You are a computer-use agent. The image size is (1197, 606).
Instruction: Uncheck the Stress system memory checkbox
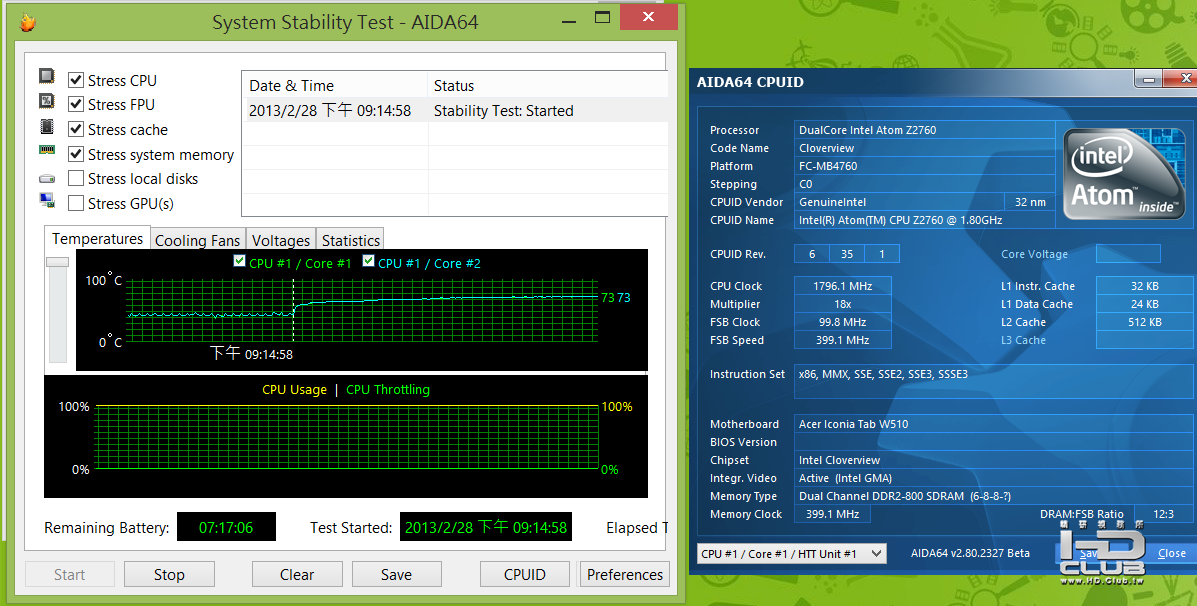pyautogui.click(x=76, y=154)
